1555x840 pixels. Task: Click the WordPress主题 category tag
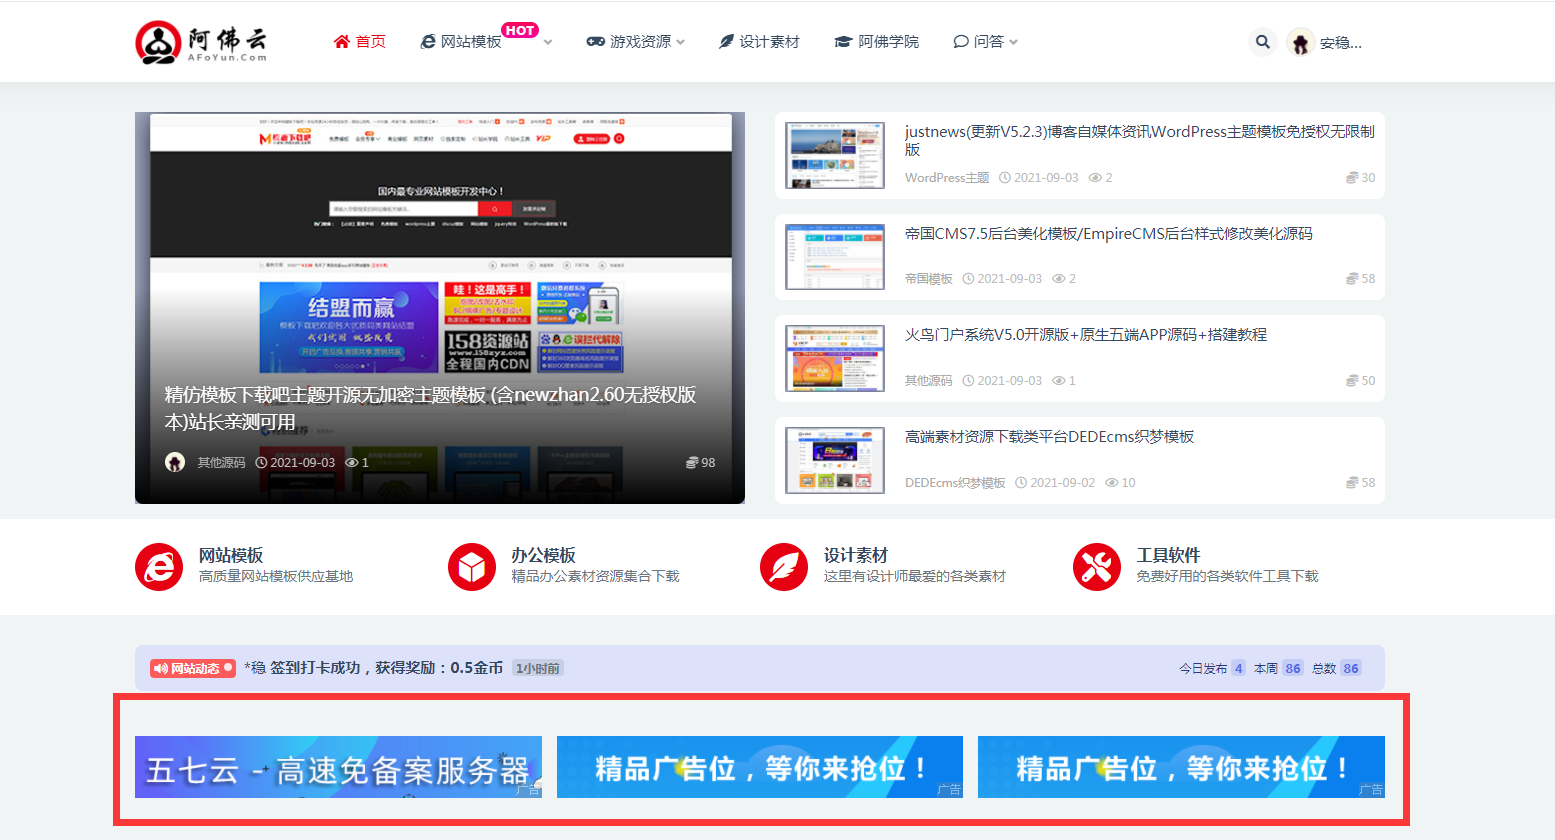coord(946,177)
